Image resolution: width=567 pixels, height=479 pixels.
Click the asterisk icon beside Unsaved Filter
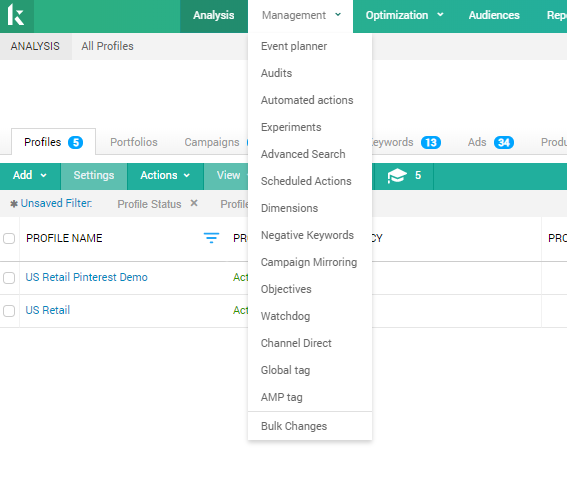coord(14,204)
